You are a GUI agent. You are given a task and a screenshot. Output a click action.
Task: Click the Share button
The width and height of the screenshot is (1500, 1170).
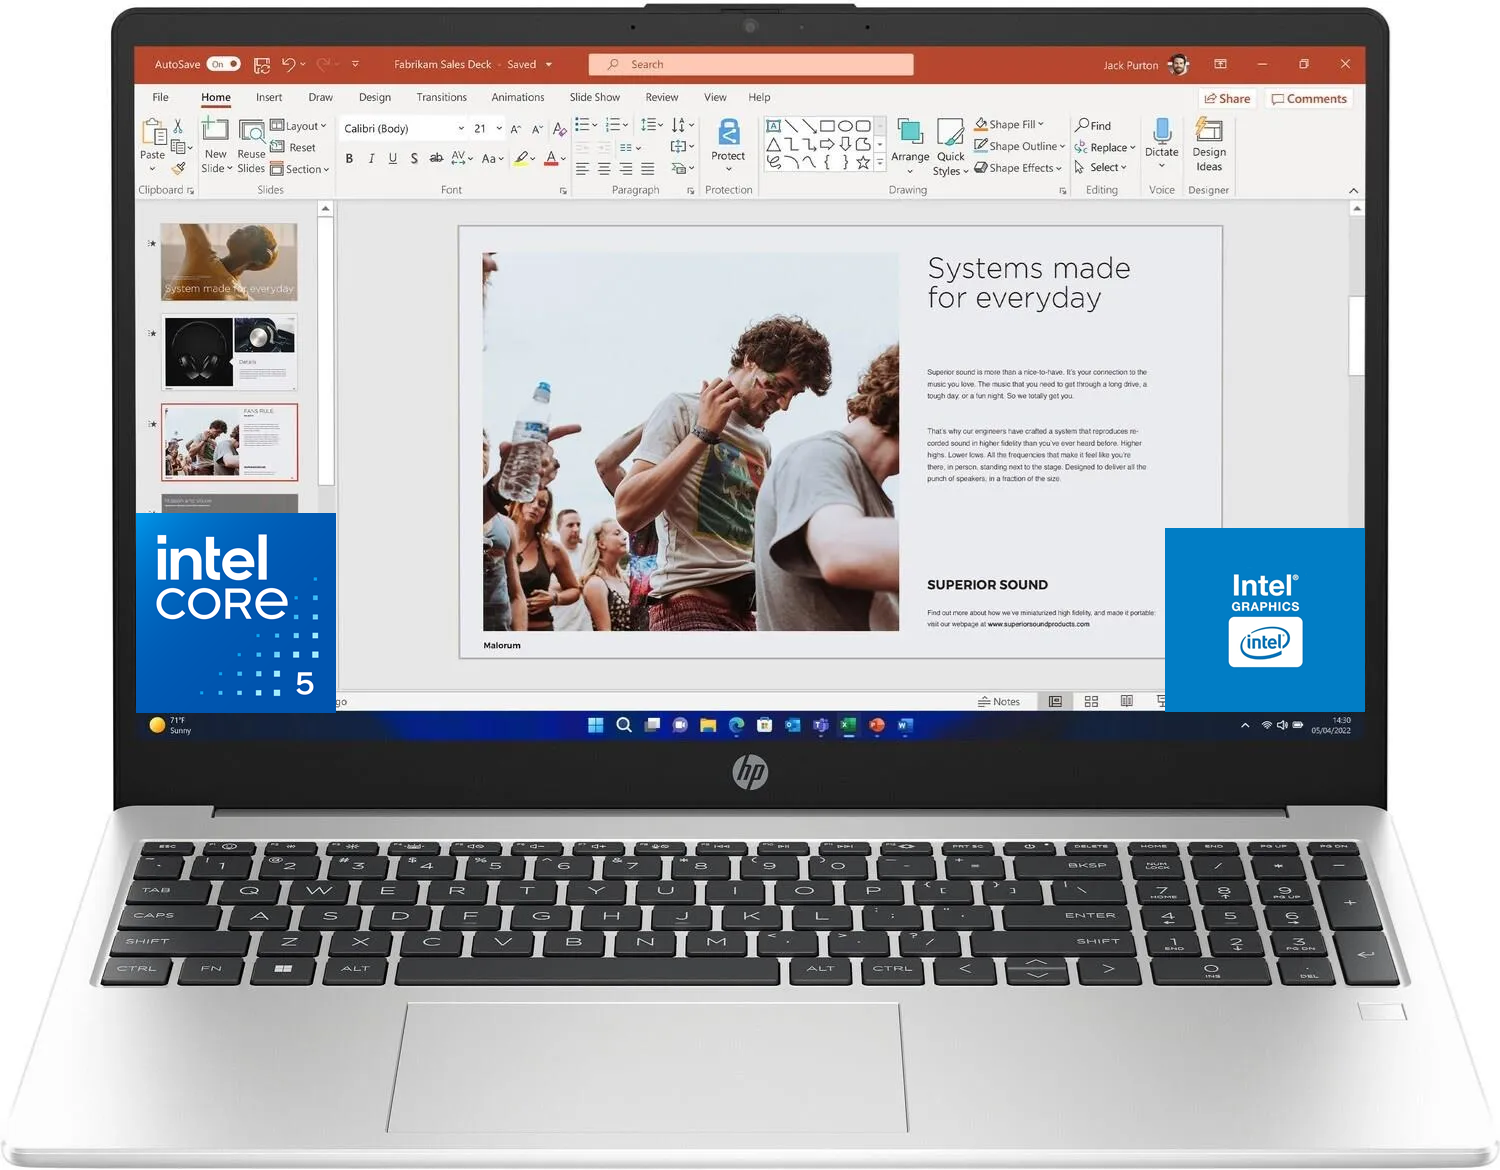click(1227, 98)
